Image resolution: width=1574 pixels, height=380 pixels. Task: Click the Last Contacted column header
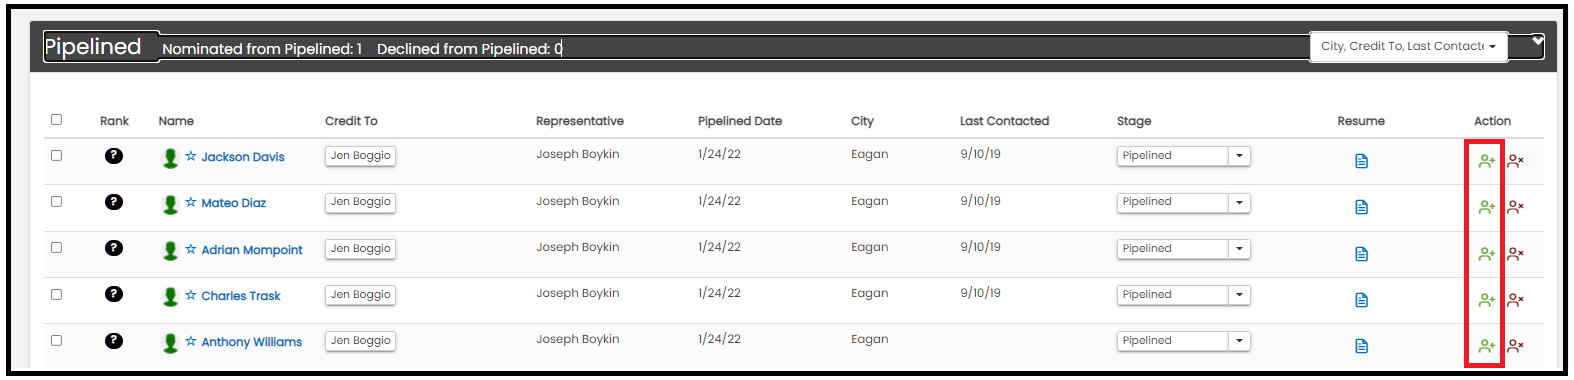[1004, 121]
